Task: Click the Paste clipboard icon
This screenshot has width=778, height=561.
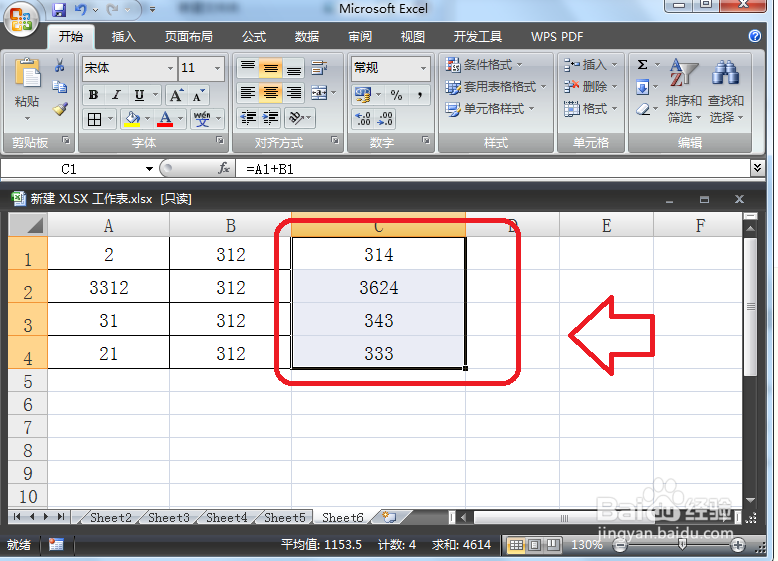Action: point(27,74)
